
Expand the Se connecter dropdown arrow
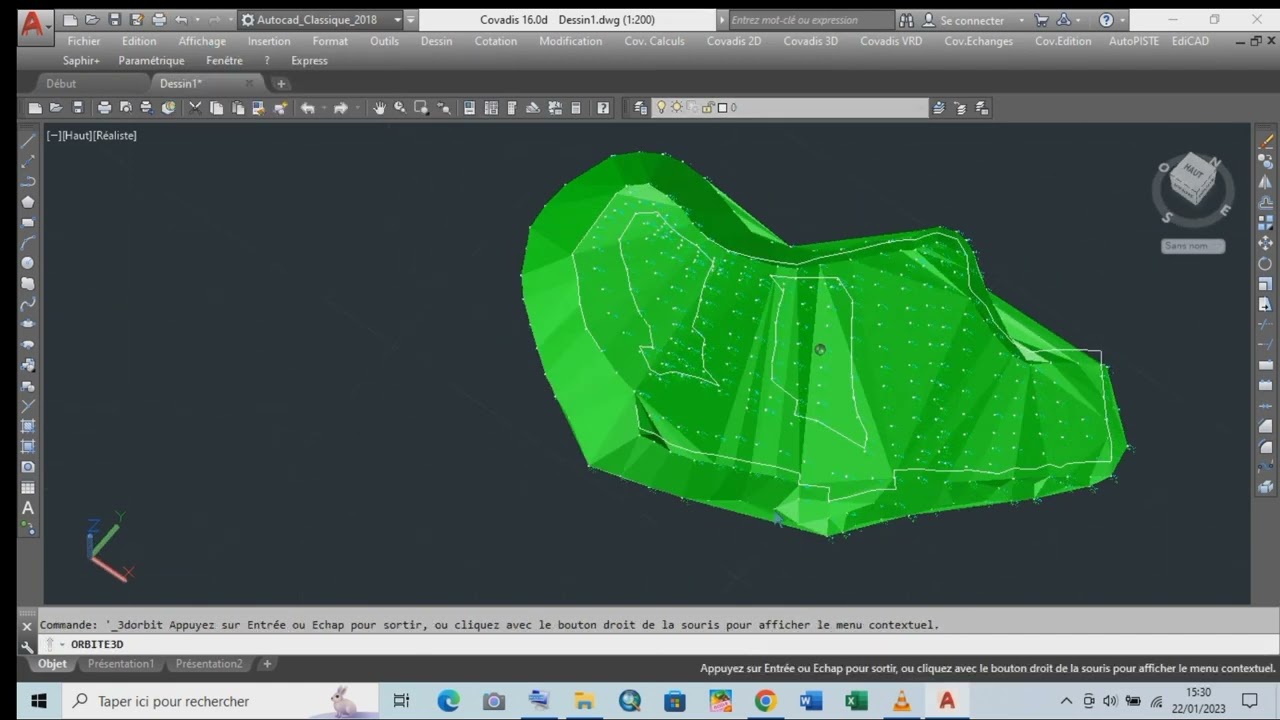point(1021,20)
